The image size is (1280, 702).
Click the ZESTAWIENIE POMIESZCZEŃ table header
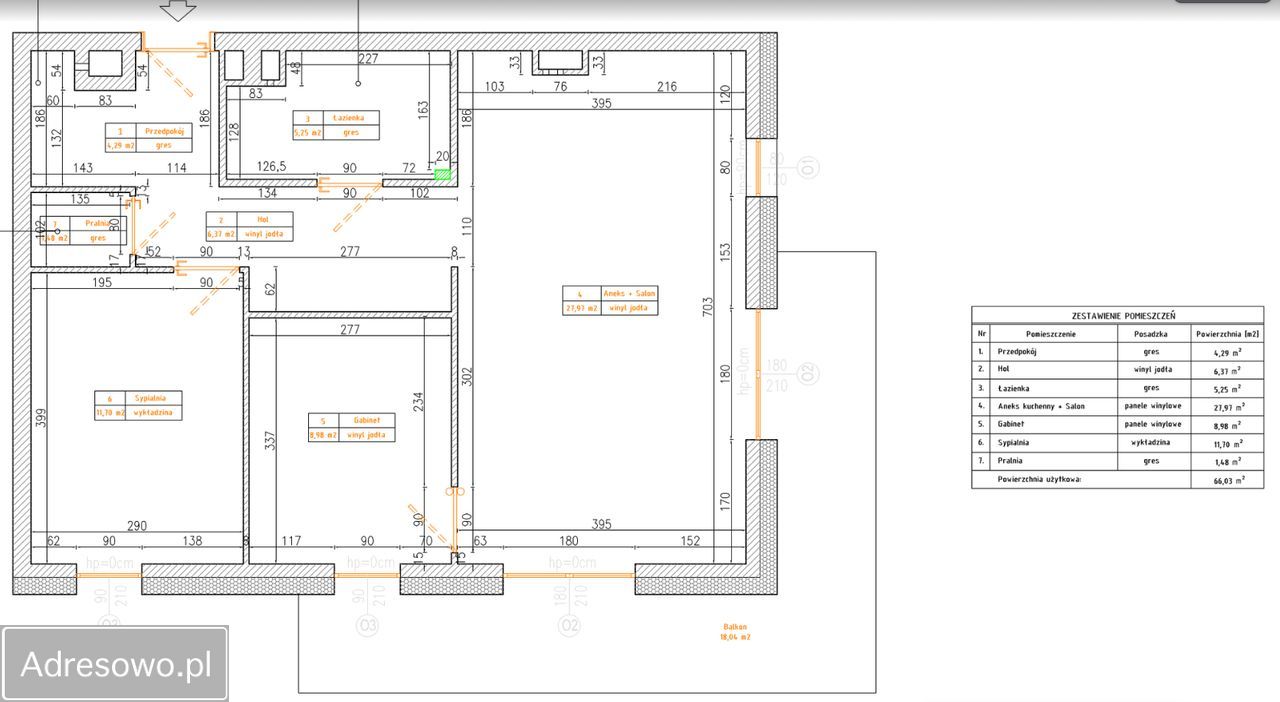(x=1117, y=315)
